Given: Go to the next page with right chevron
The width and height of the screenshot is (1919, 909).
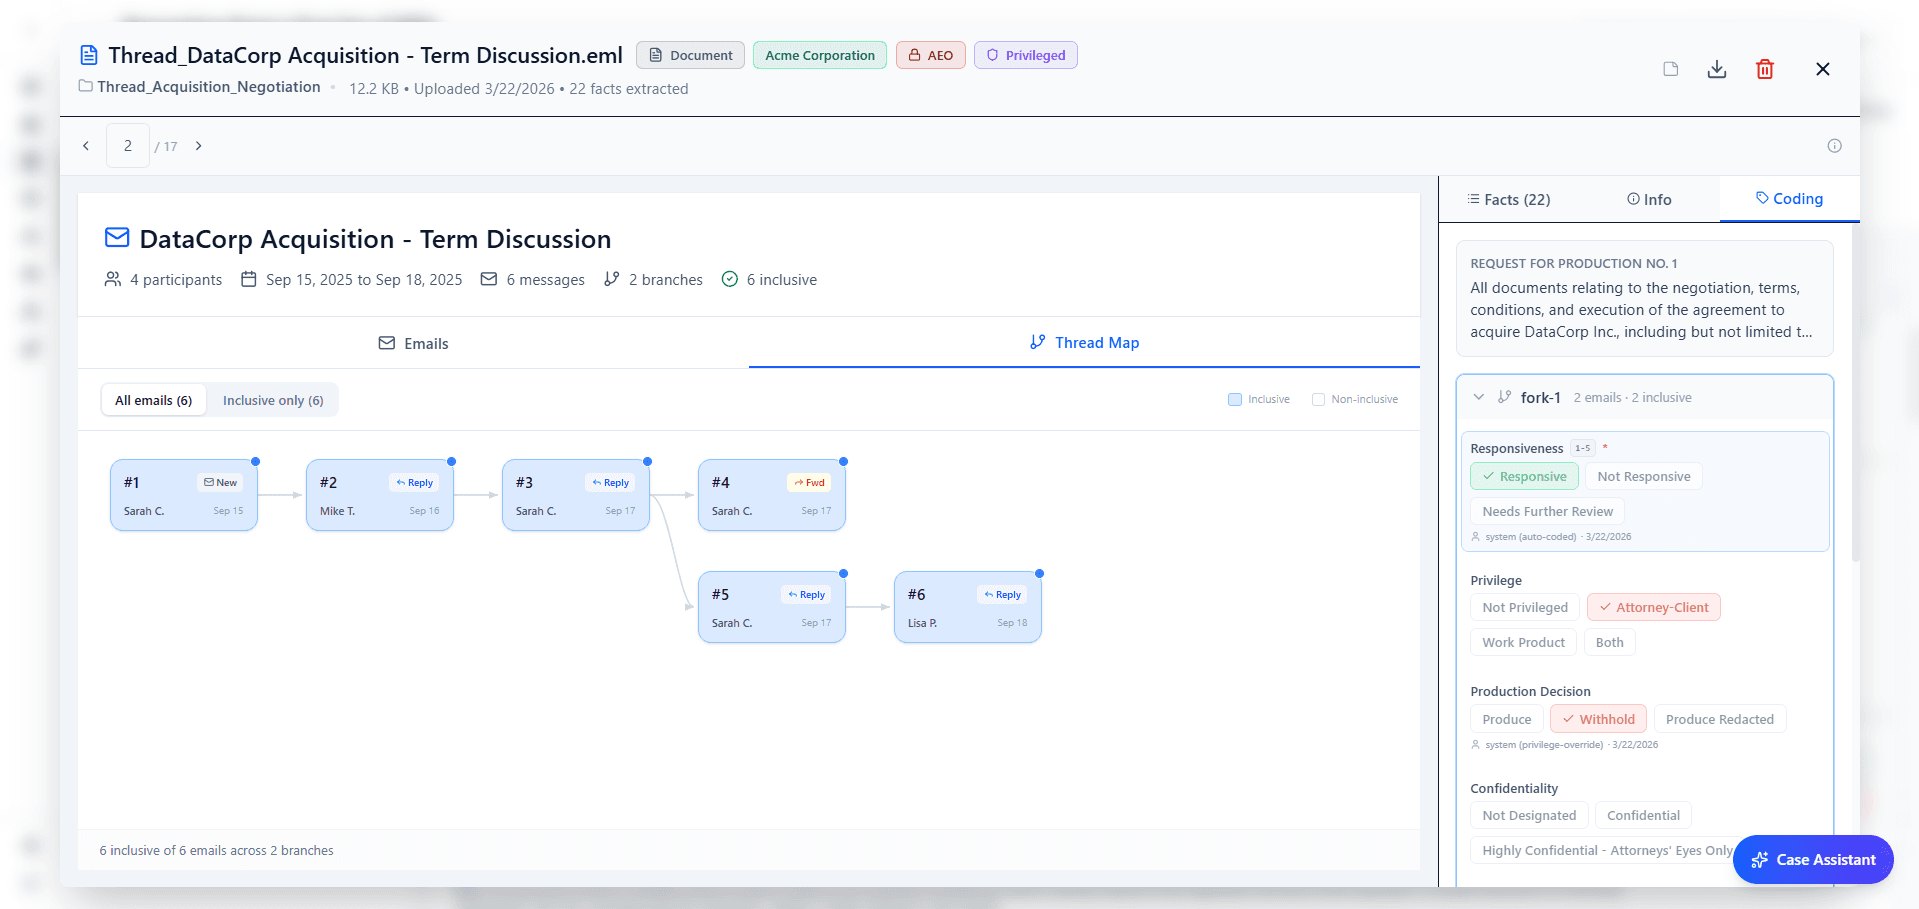Looking at the screenshot, I should pyautogui.click(x=198, y=145).
